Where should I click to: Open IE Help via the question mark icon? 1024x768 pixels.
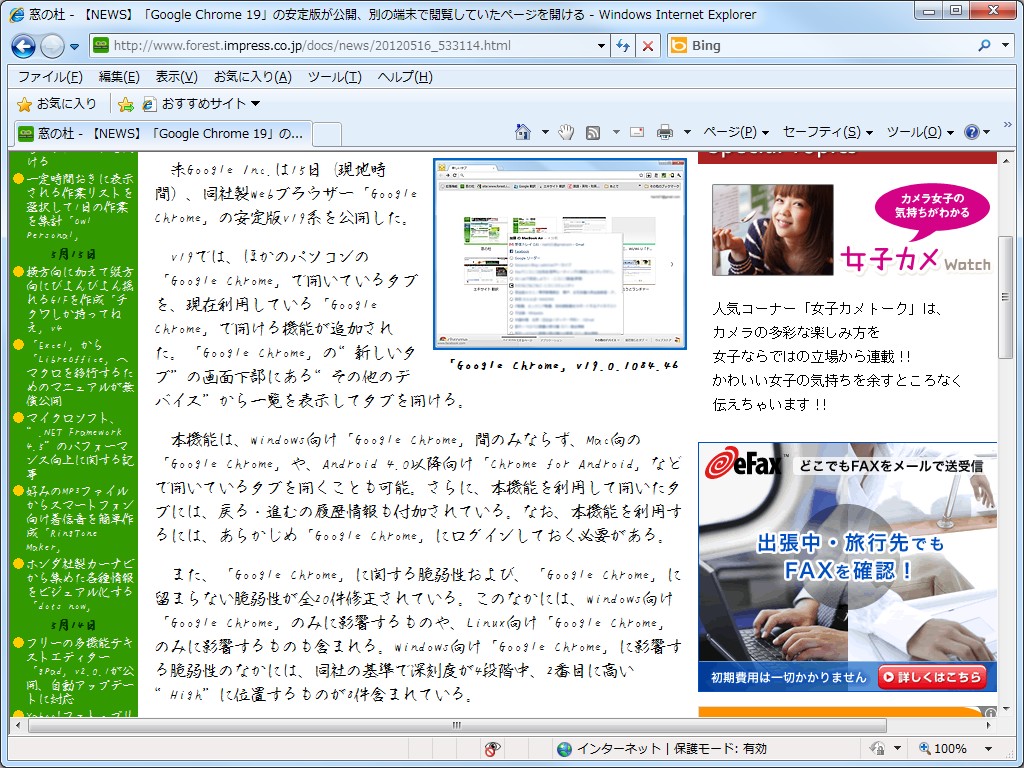[x=973, y=131]
